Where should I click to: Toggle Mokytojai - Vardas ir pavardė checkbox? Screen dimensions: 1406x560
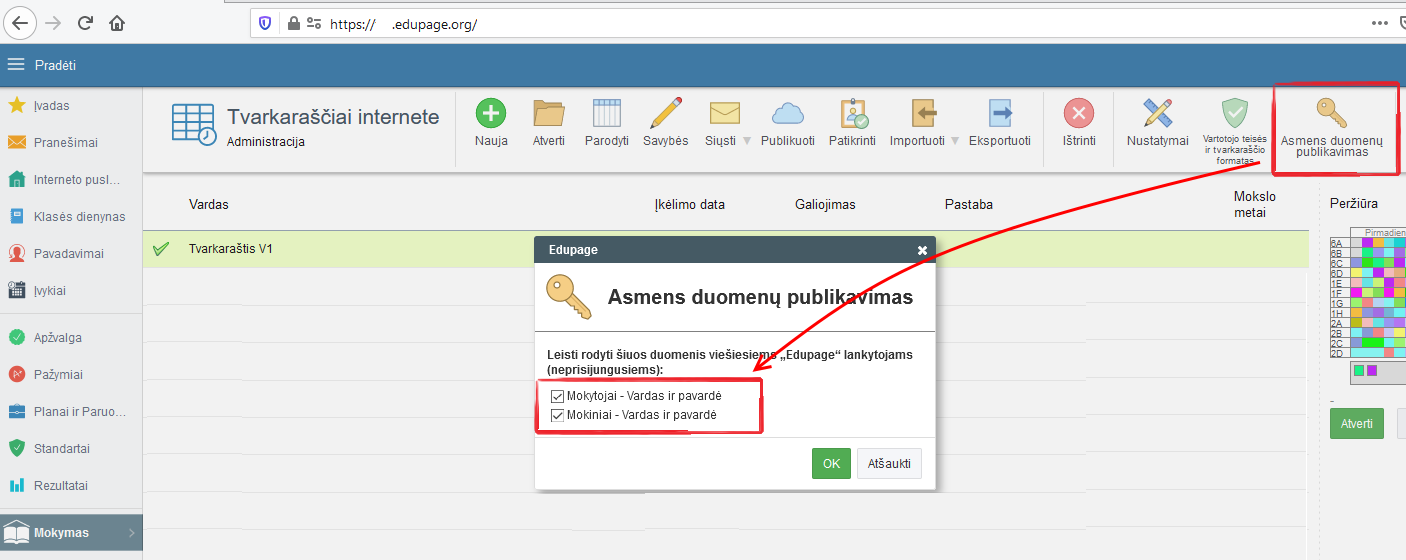coord(558,396)
